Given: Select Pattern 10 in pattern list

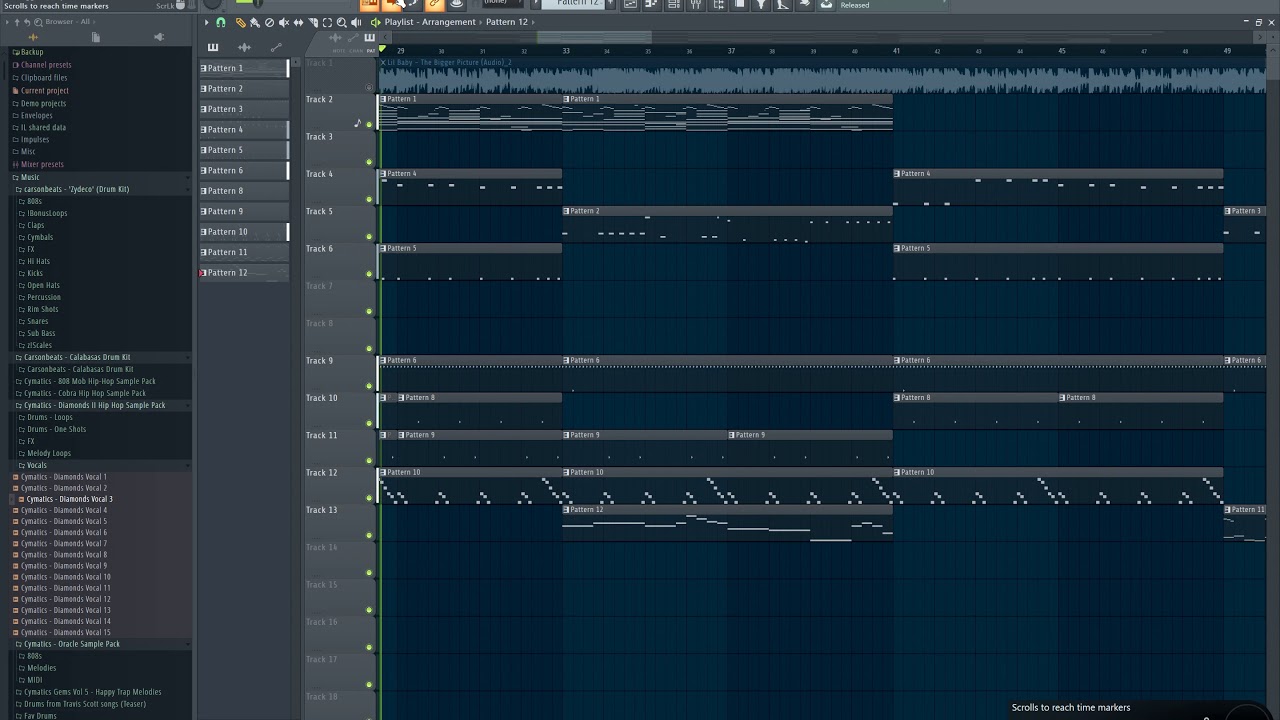Looking at the screenshot, I should (x=244, y=232).
